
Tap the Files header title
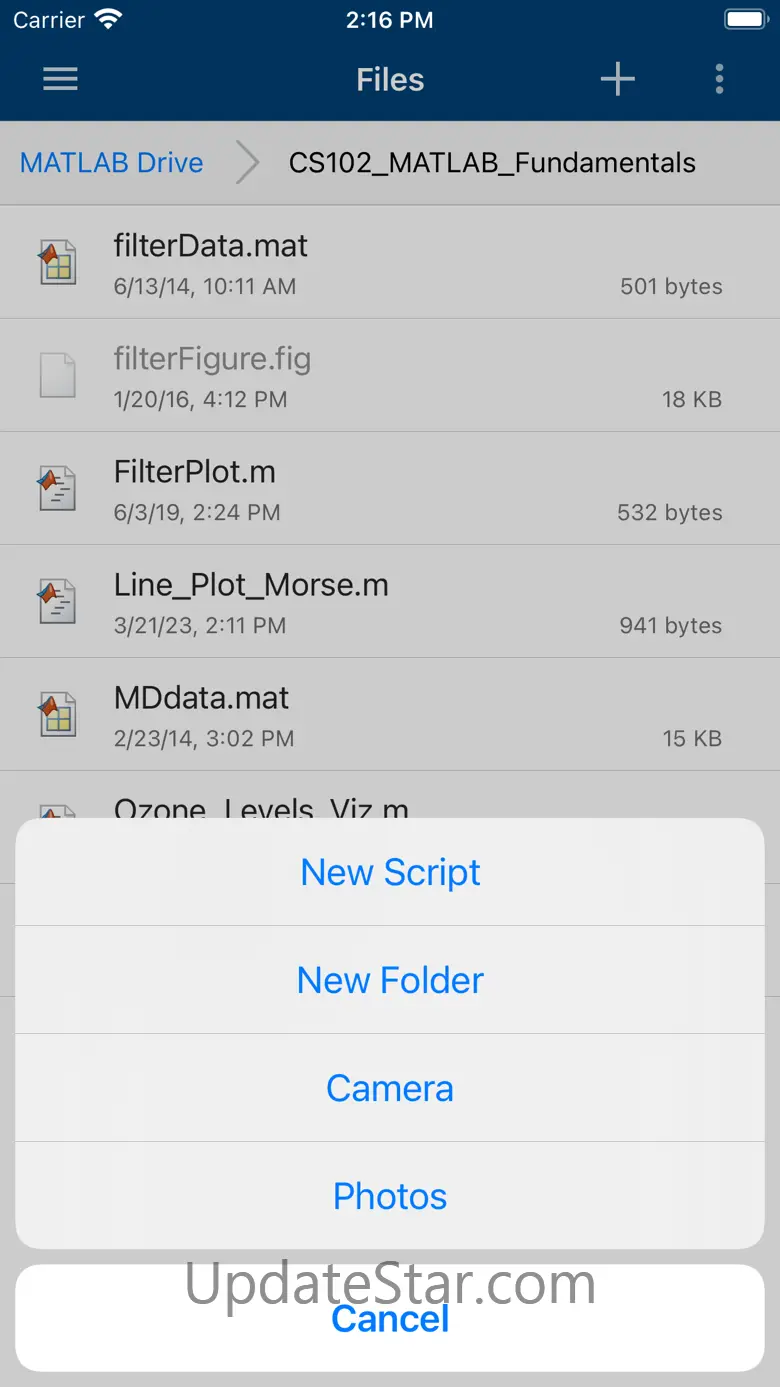tap(390, 80)
